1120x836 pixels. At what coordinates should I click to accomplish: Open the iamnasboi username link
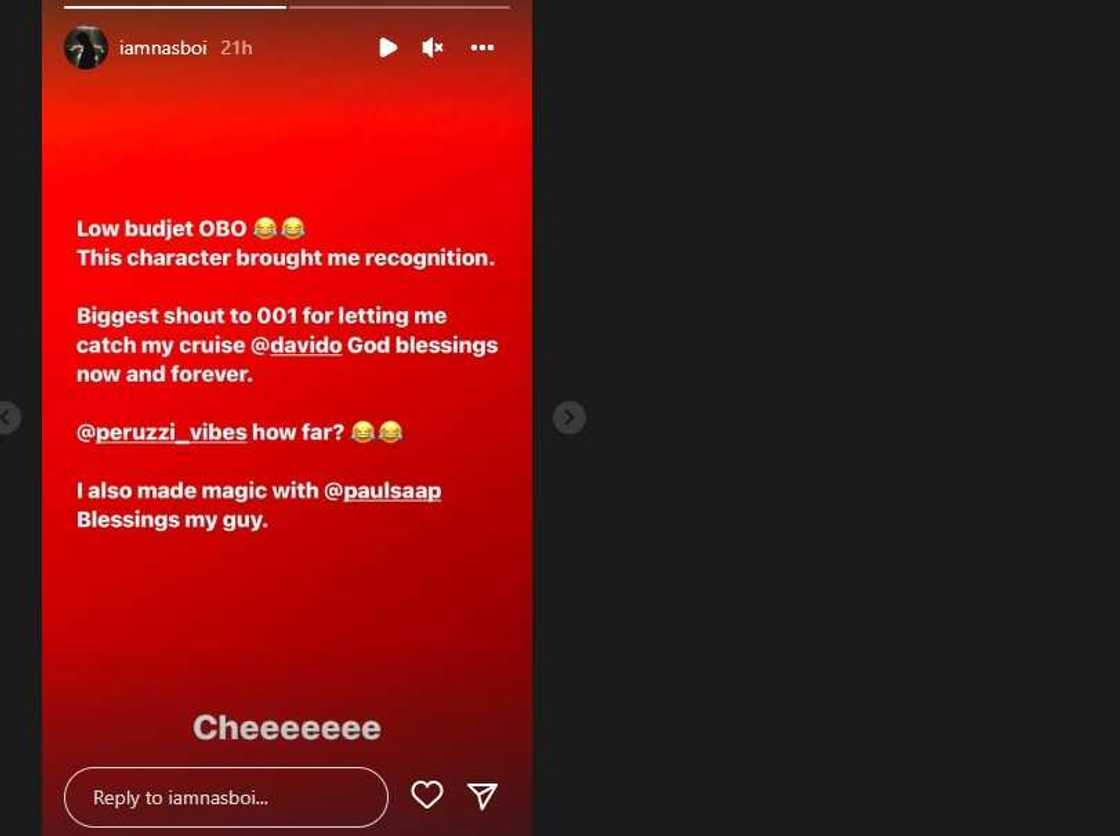163,48
